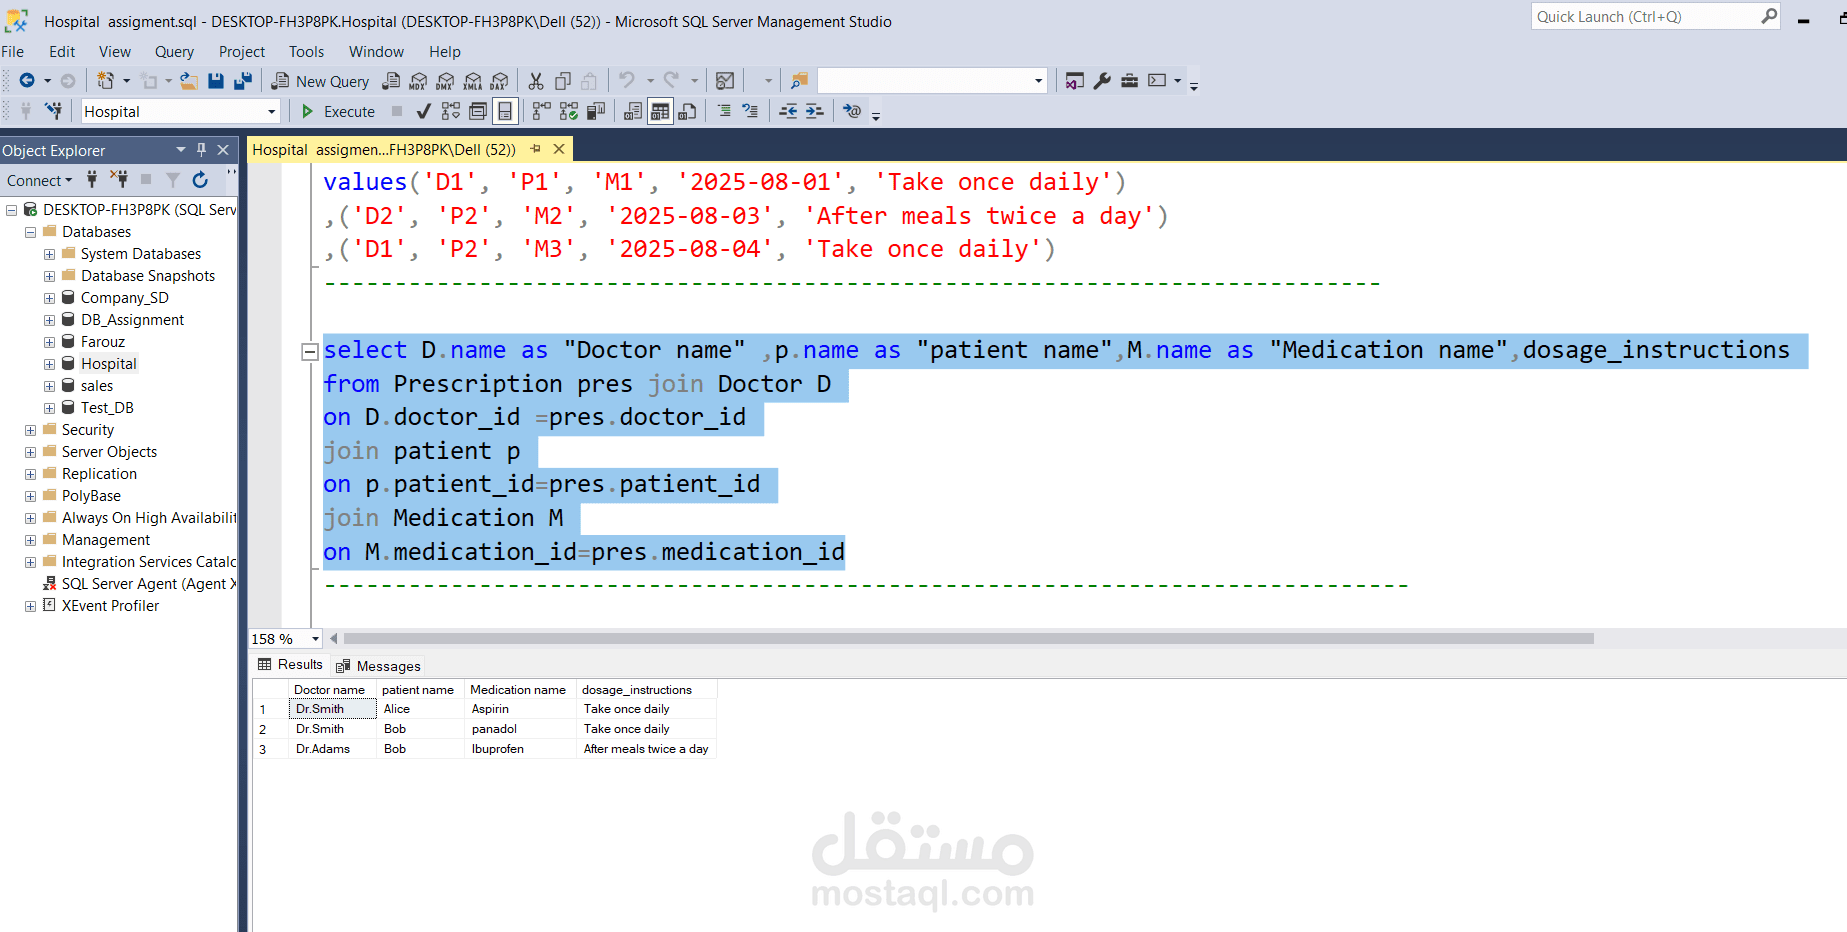Switch output to Results to Grid
The width and height of the screenshot is (1847, 932).
click(660, 111)
